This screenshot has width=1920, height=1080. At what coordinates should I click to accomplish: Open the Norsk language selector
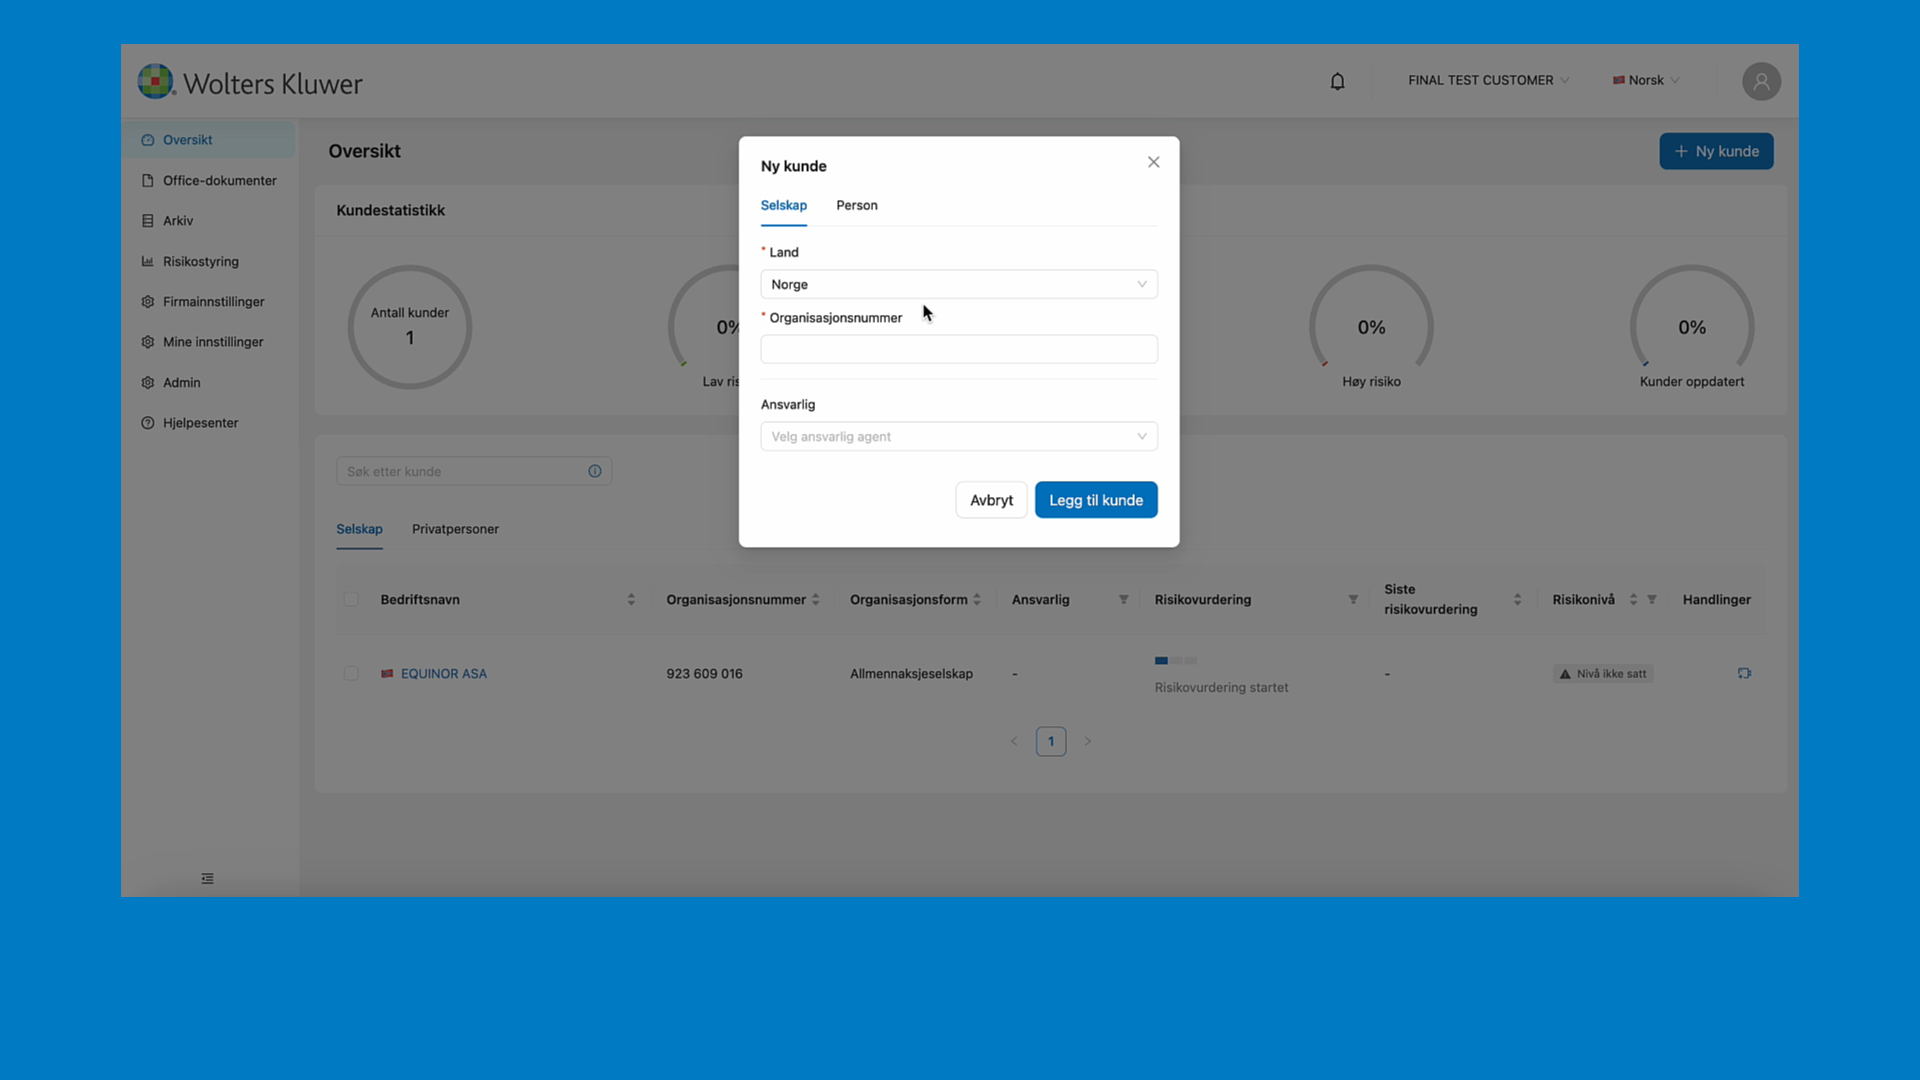click(1645, 80)
